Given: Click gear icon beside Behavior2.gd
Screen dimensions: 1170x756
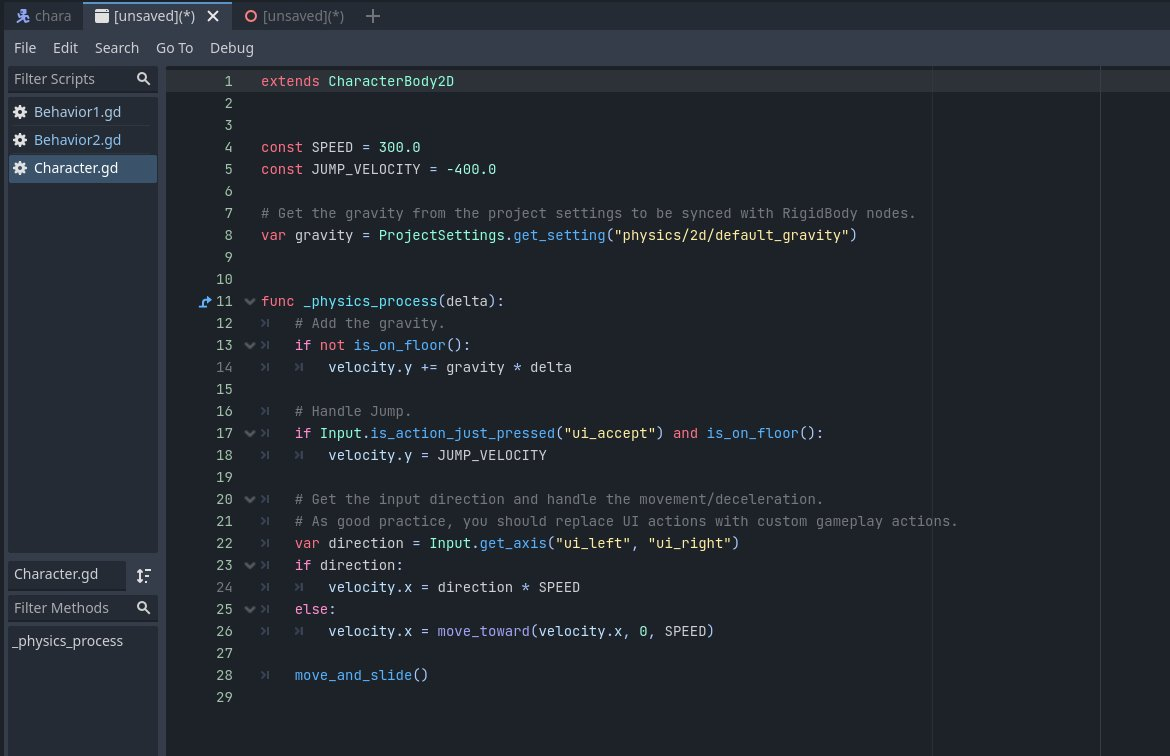Looking at the screenshot, I should click(x=20, y=140).
